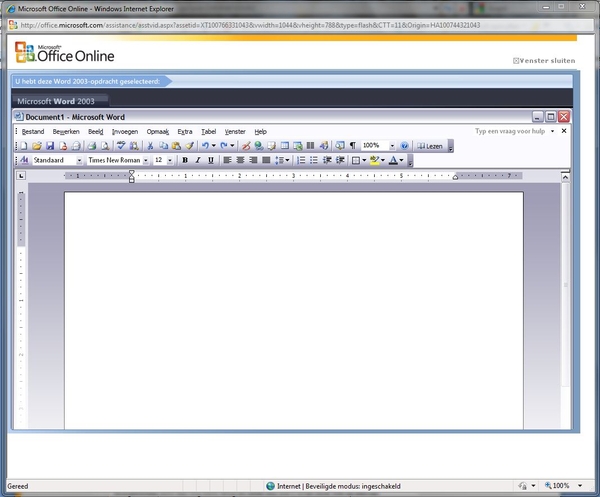Select the Format Painter brush icon

coord(189,146)
